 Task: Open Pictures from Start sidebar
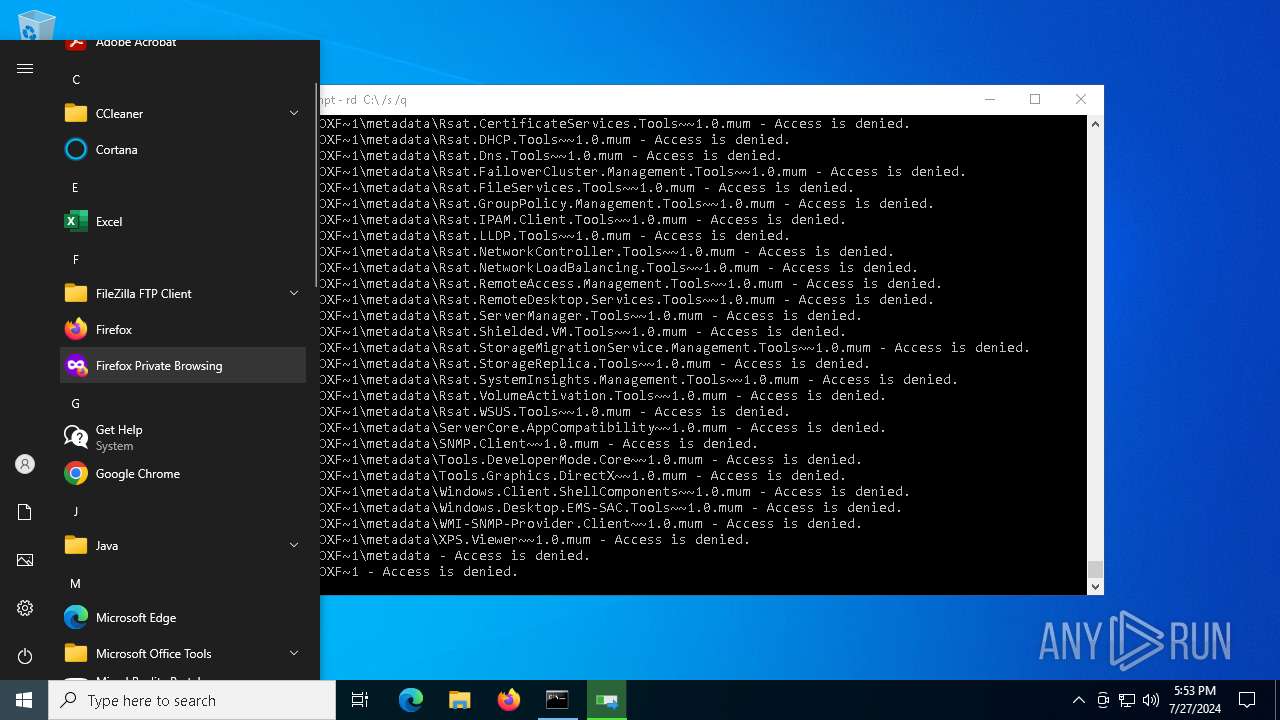pyautogui.click(x=25, y=560)
